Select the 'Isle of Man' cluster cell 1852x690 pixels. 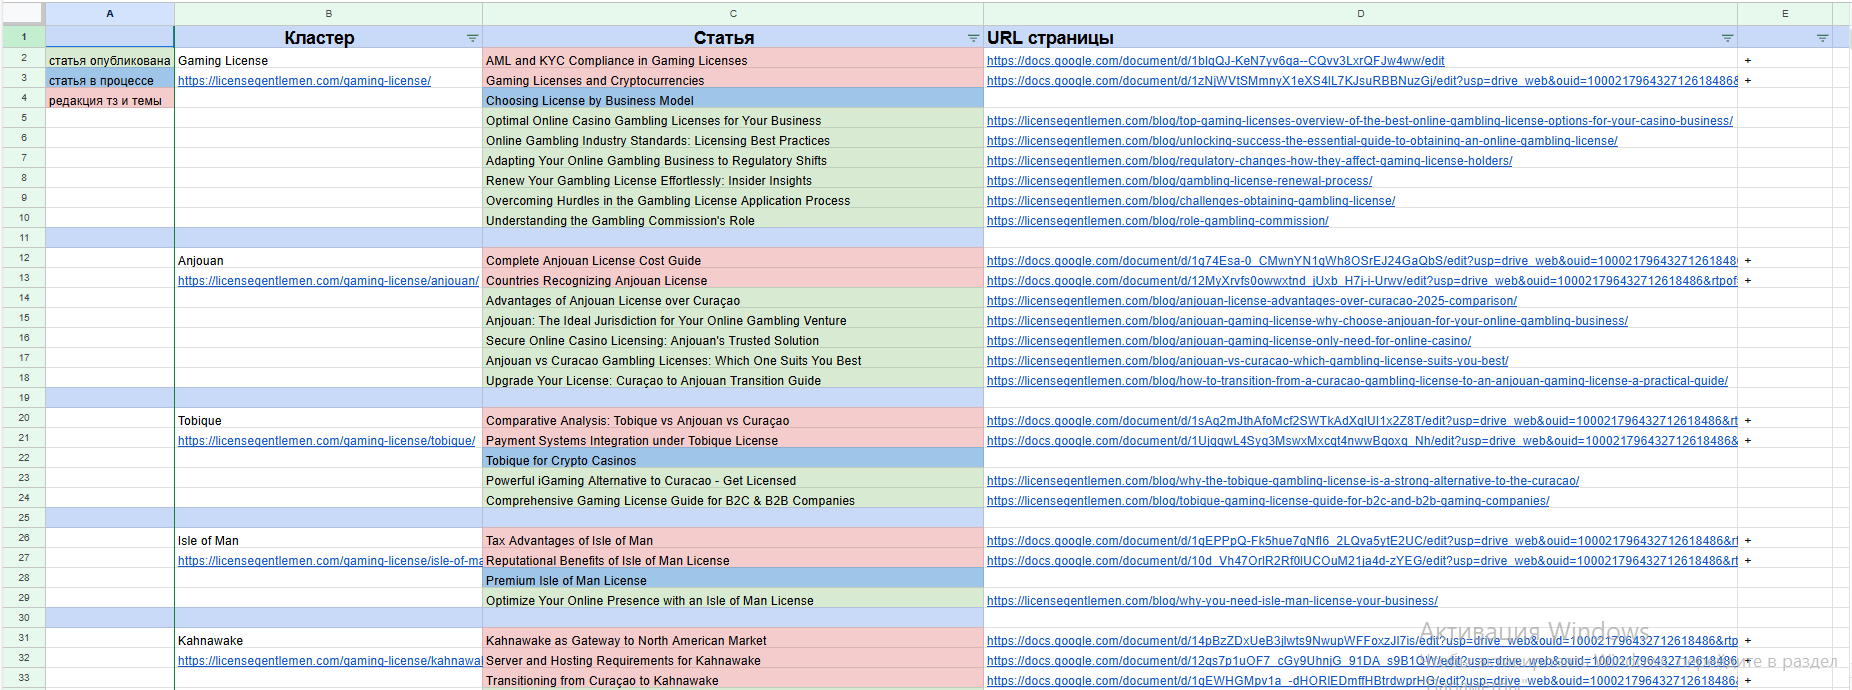208,541
